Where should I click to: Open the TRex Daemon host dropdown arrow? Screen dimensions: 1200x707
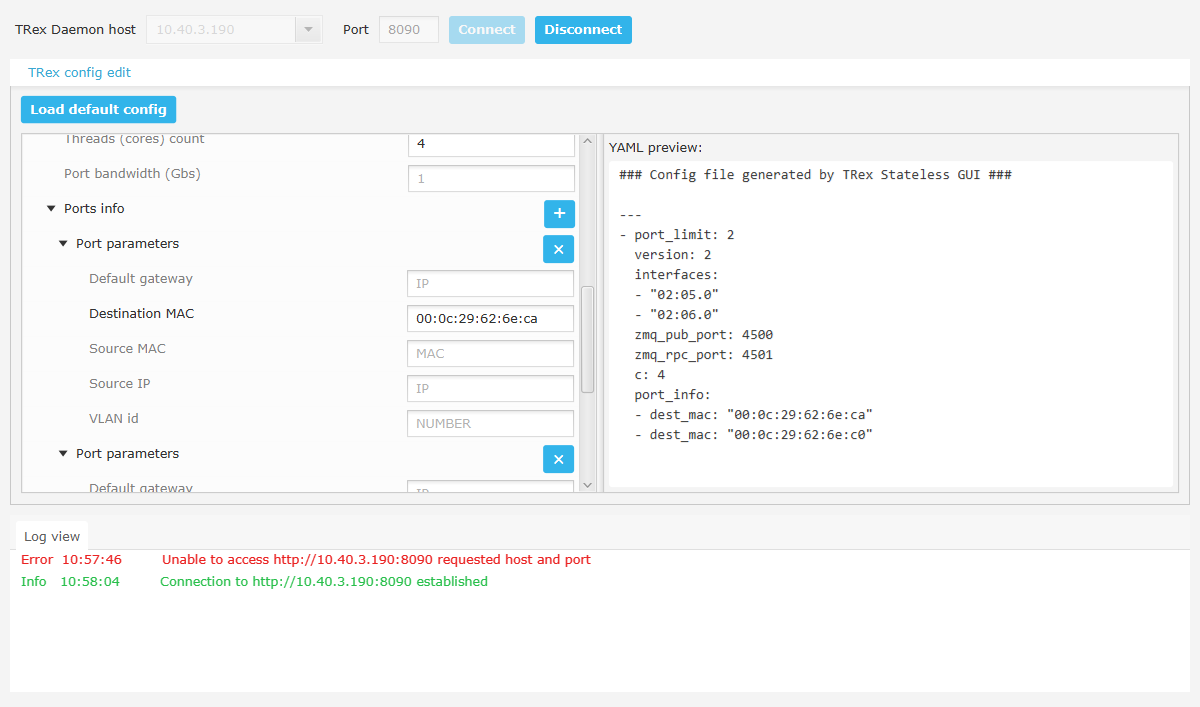click(308, 29)
